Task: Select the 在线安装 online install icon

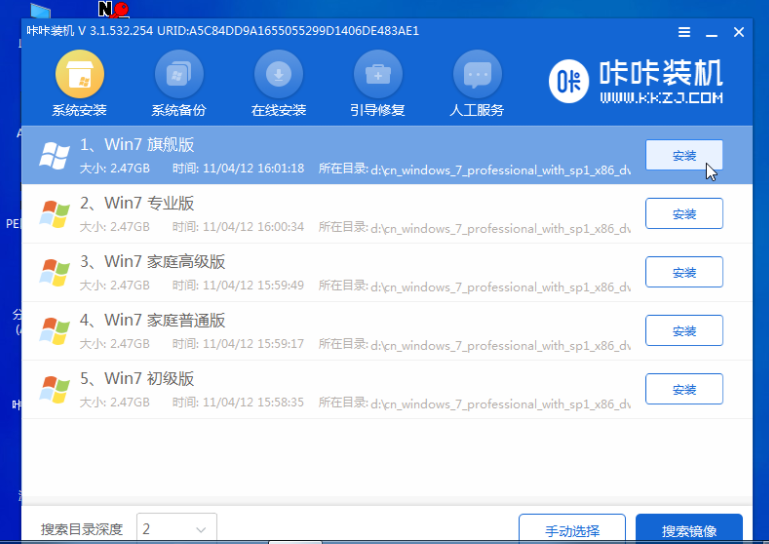Action: 278,75
